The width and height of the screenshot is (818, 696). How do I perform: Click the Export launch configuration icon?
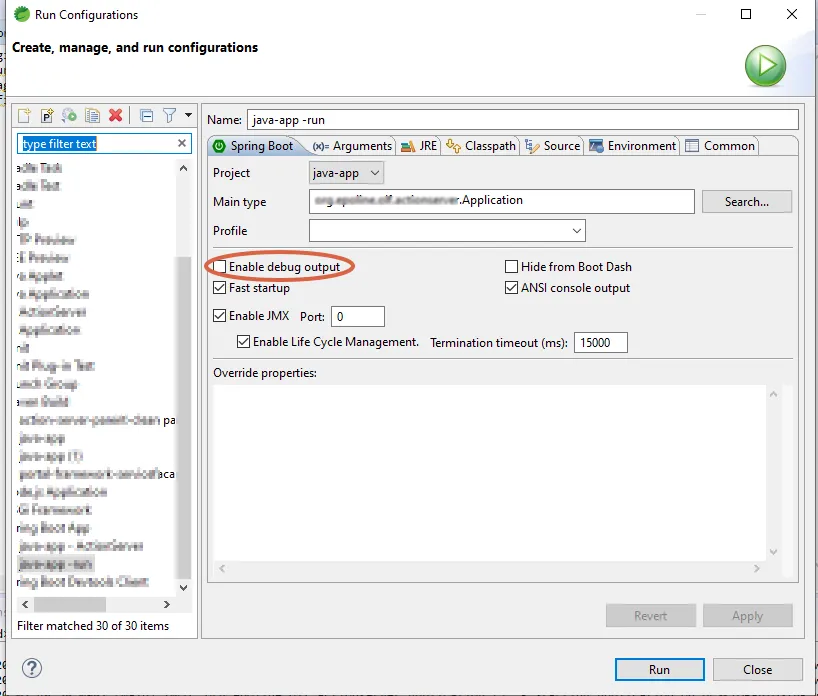point(69,115)
